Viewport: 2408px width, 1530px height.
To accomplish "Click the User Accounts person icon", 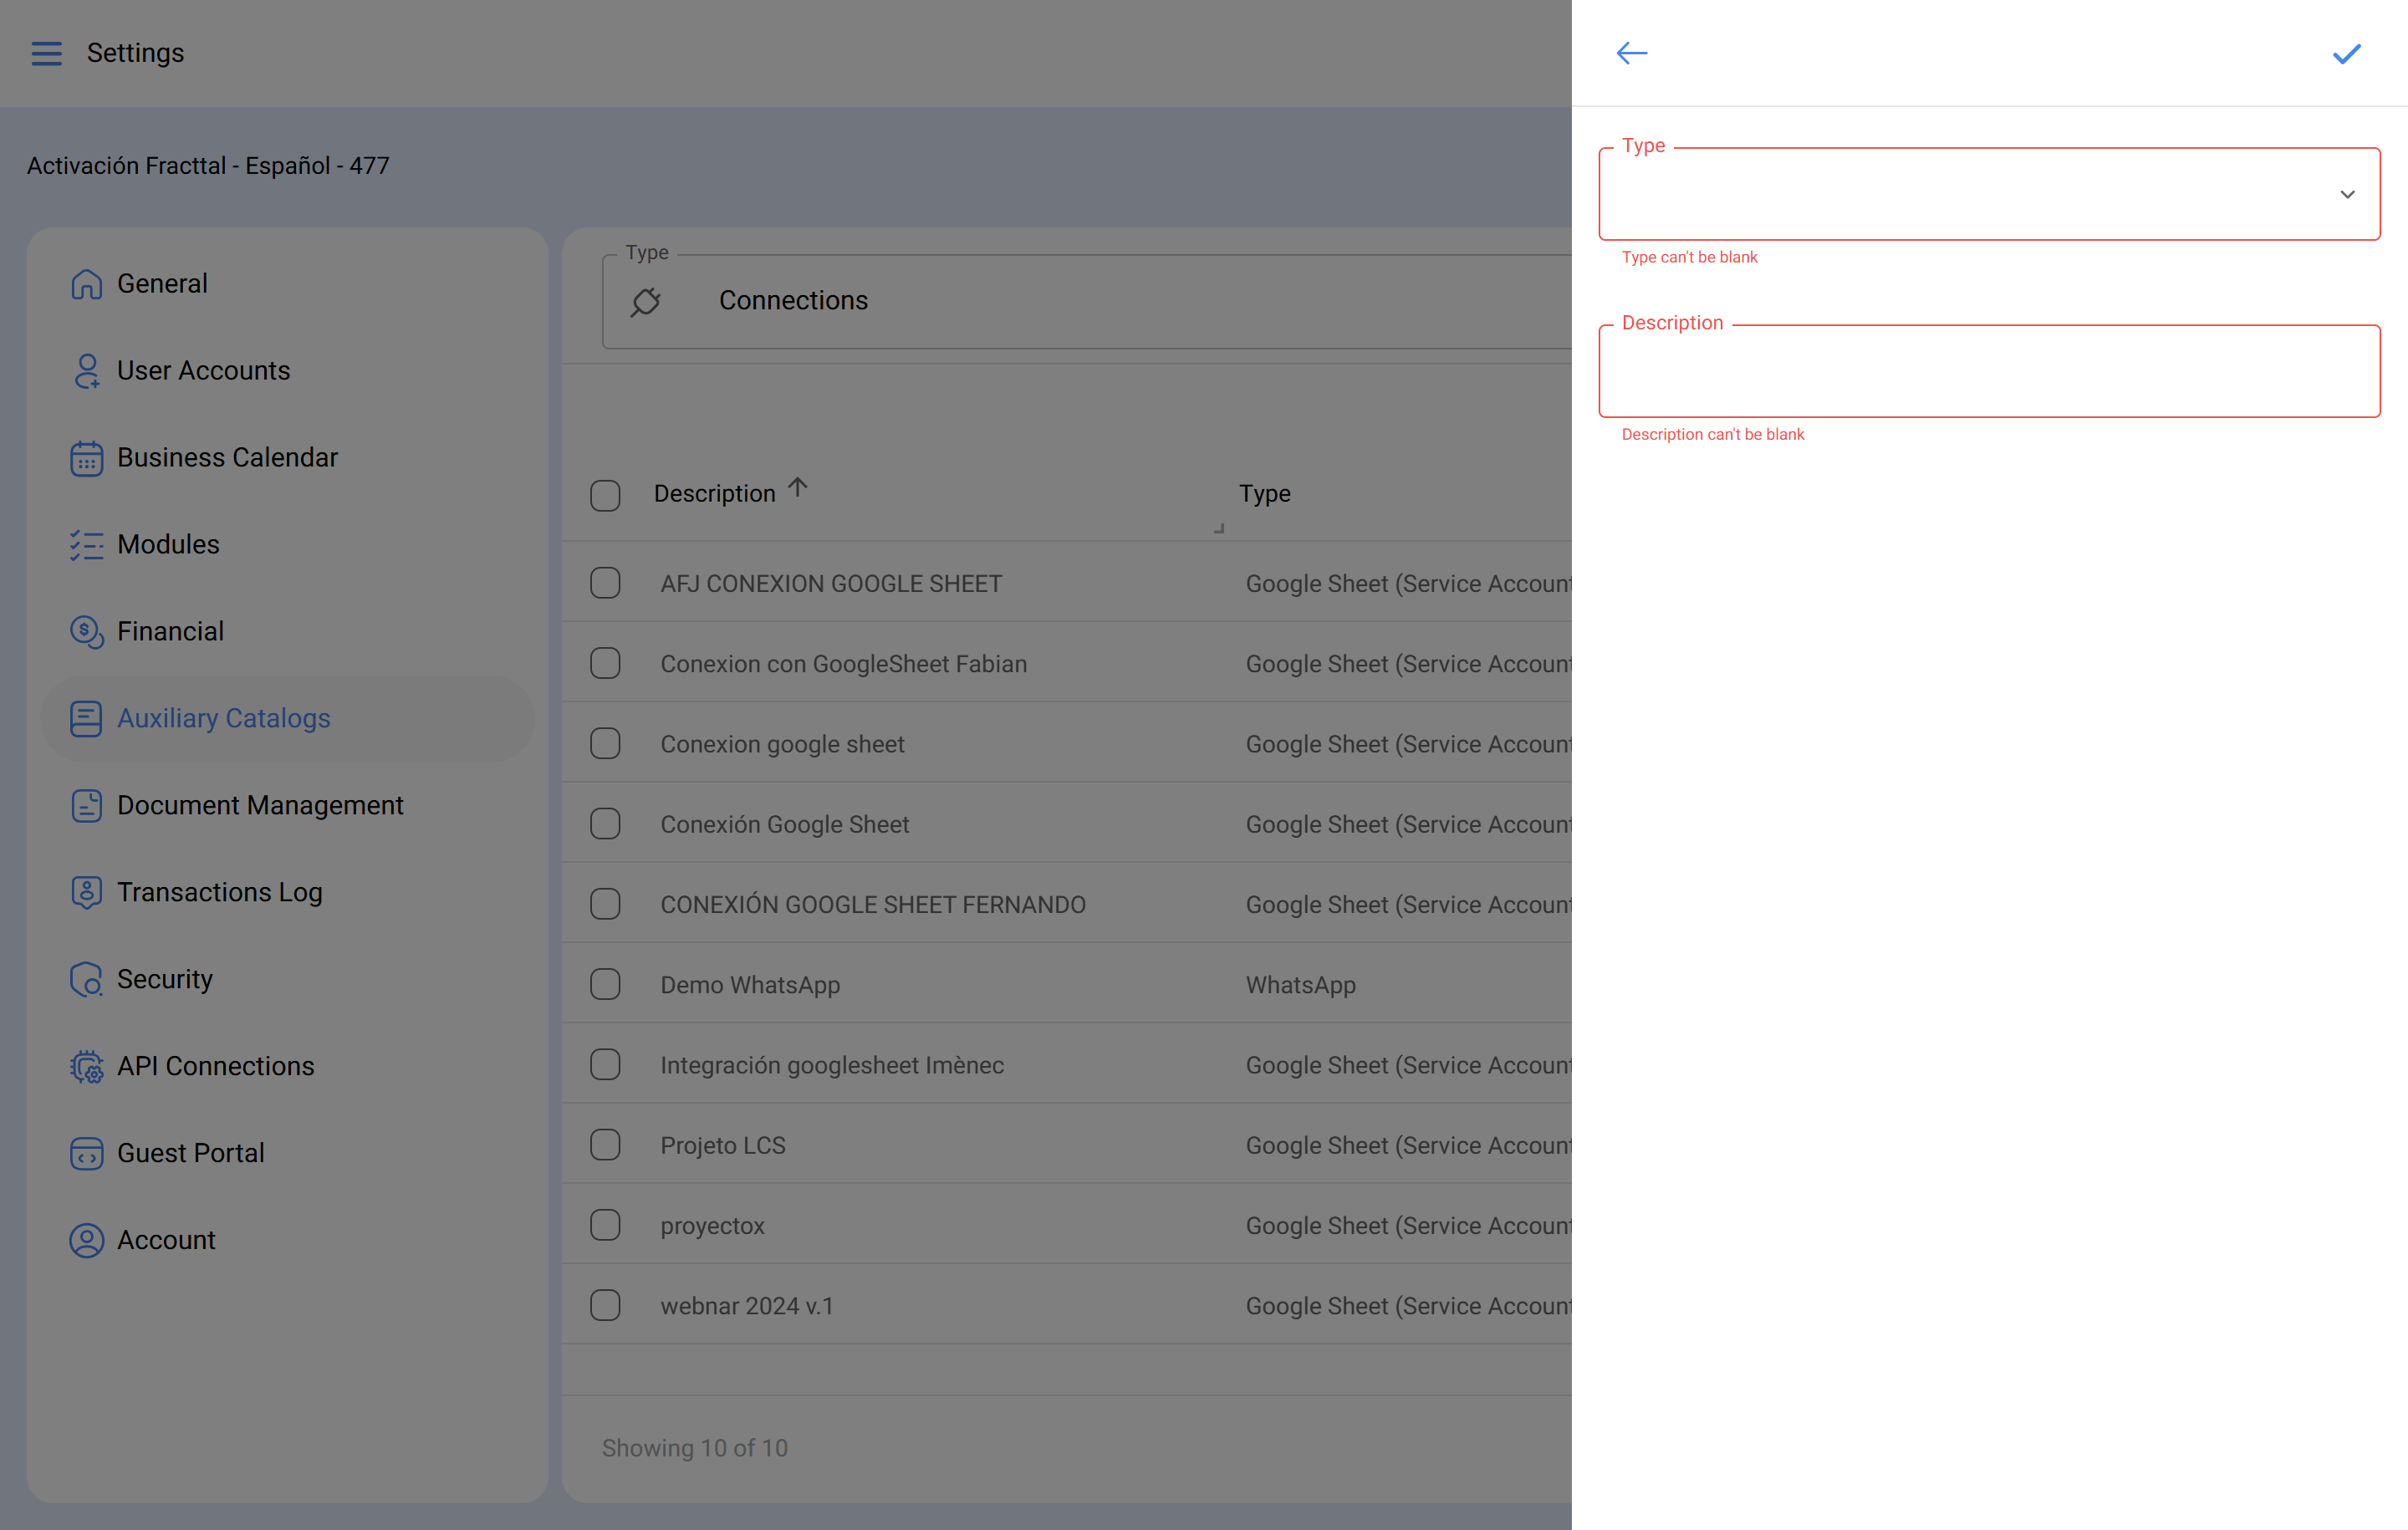I will [x=87, y=370].
